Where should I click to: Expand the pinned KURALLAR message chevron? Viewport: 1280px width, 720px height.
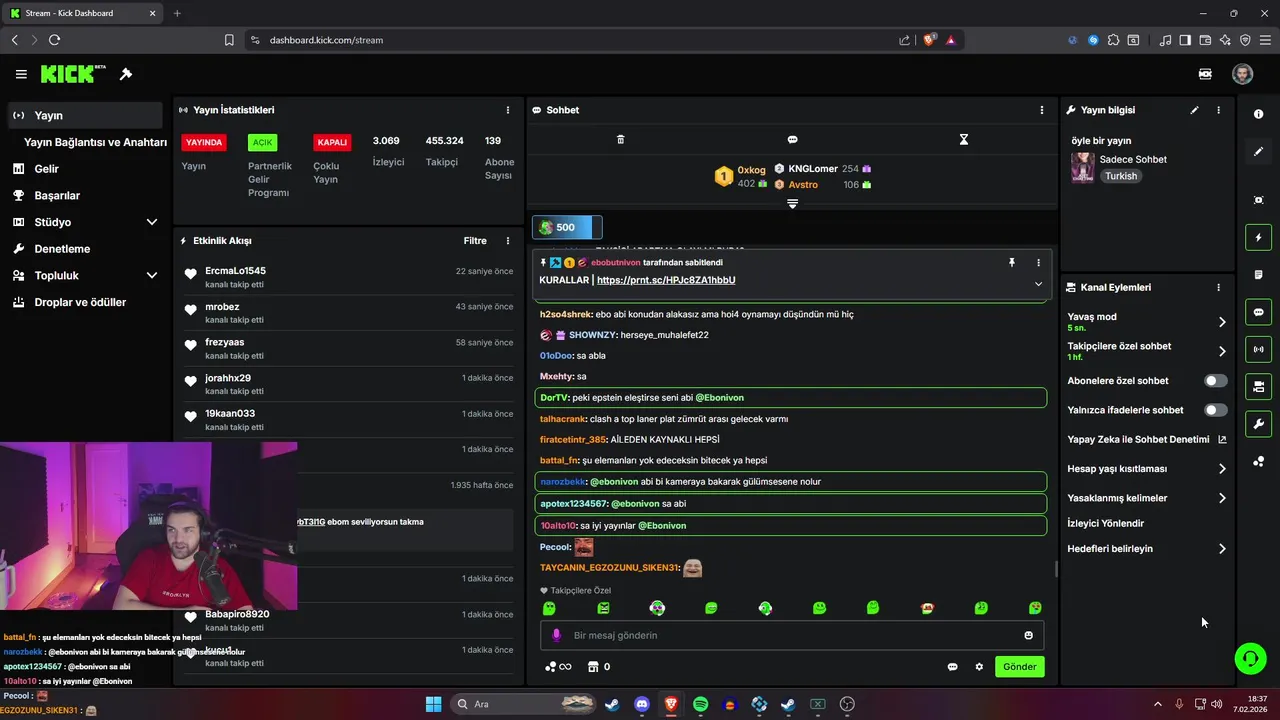1038,284
